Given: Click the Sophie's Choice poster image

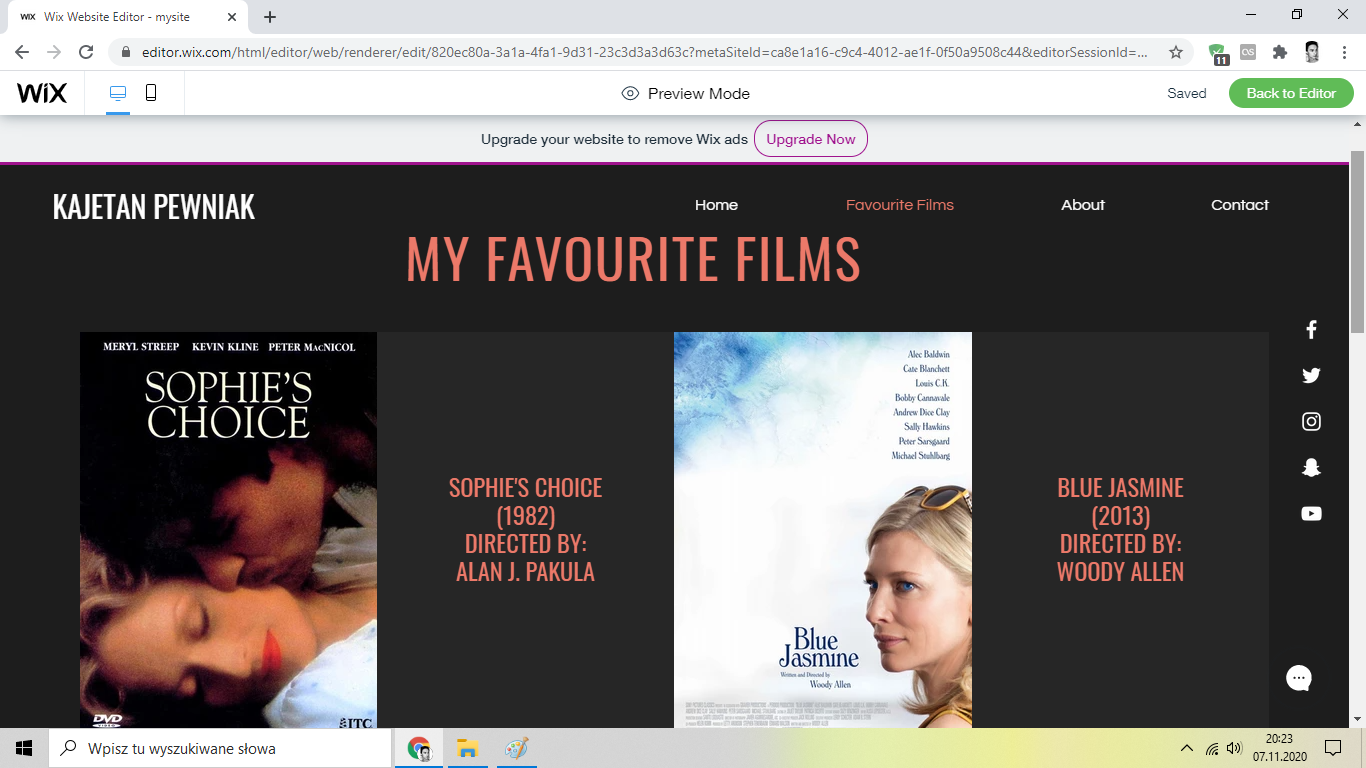Looking at the screenshot, I should coord(228,530).
